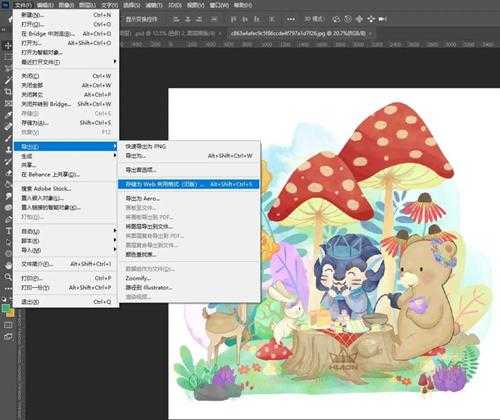Choose 在 Bridge 中浏览 from File menu
This screenshot has width=500, height=420.
(x=66, y=33)
